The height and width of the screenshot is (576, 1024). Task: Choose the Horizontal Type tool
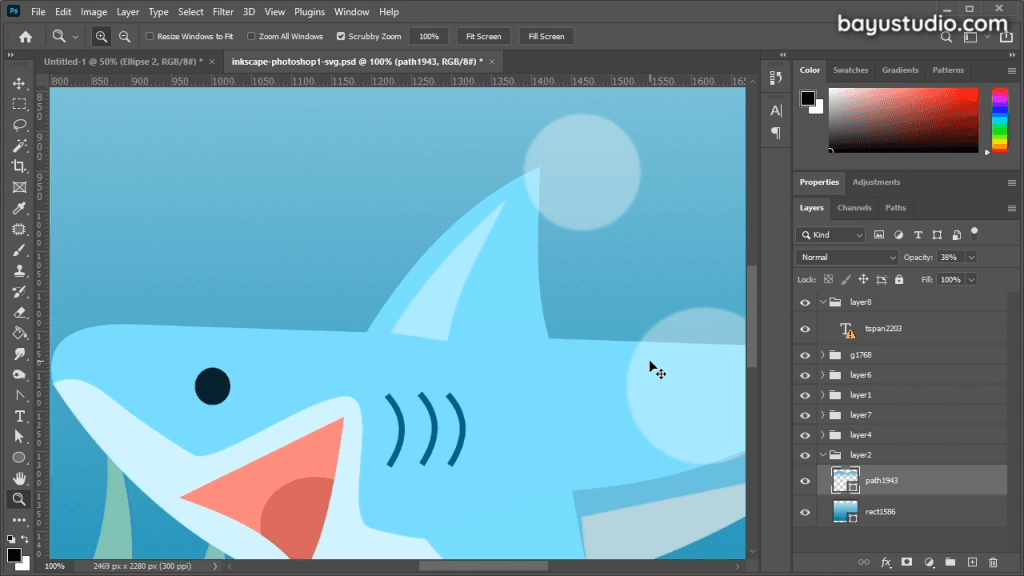coord(19,416)
